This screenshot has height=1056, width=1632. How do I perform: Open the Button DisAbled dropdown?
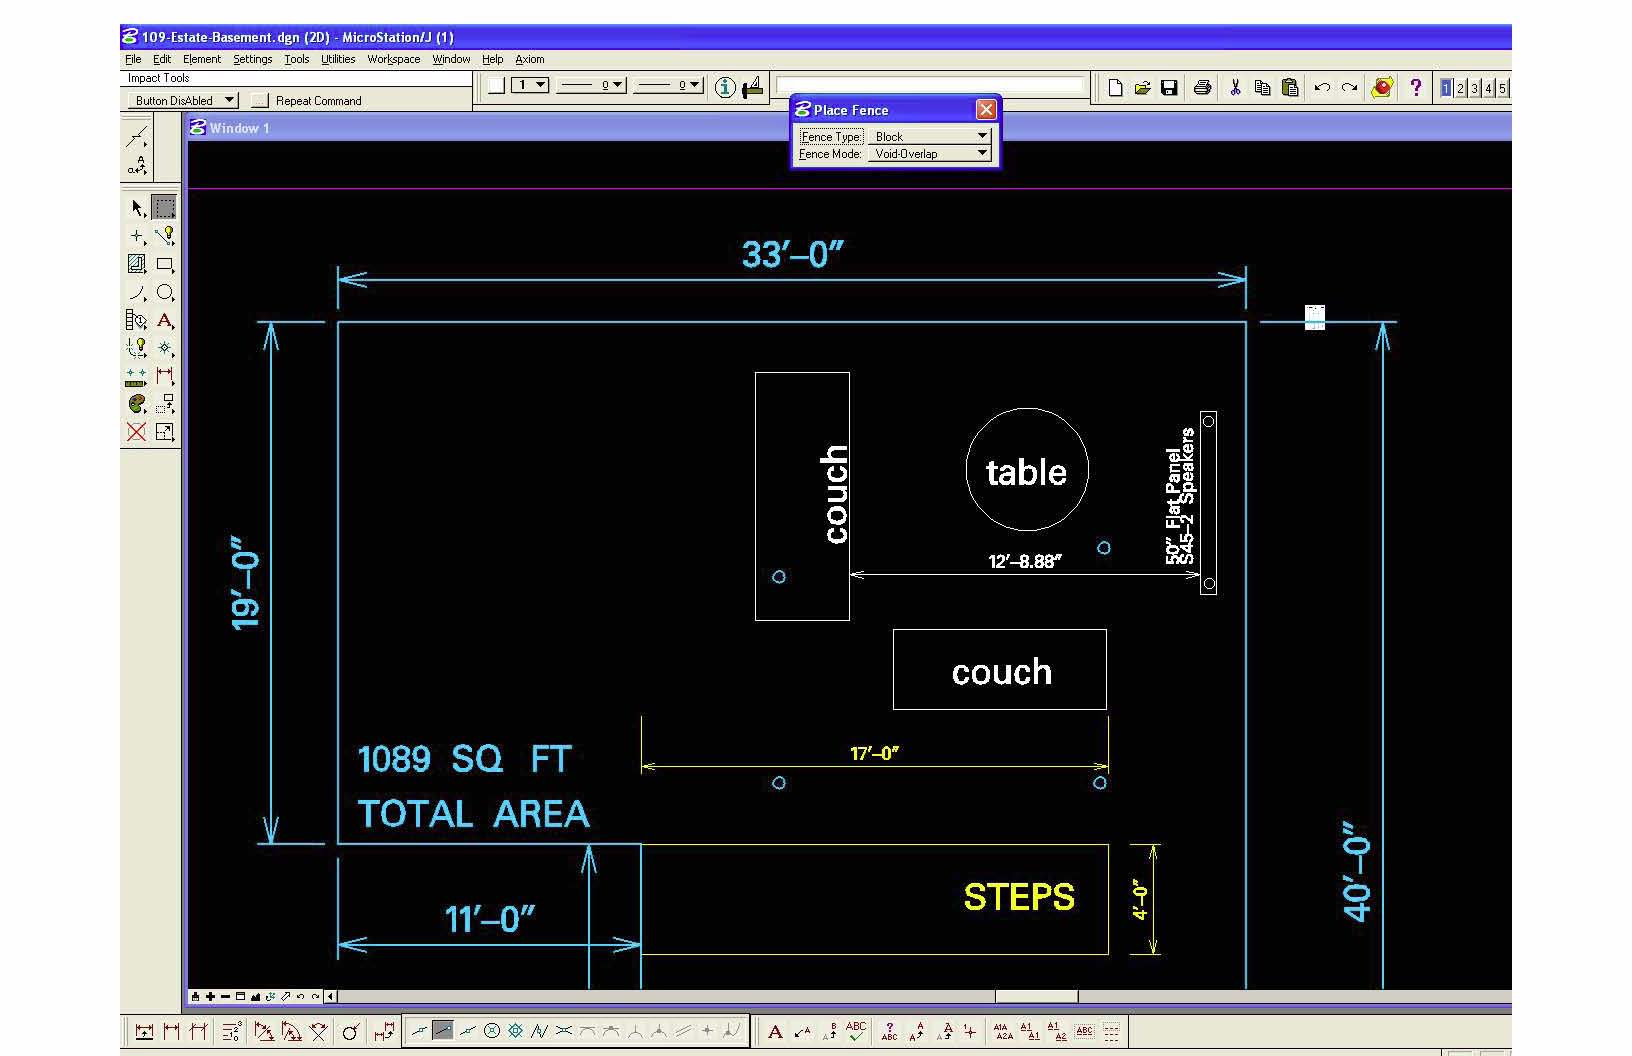pos(182,100)
